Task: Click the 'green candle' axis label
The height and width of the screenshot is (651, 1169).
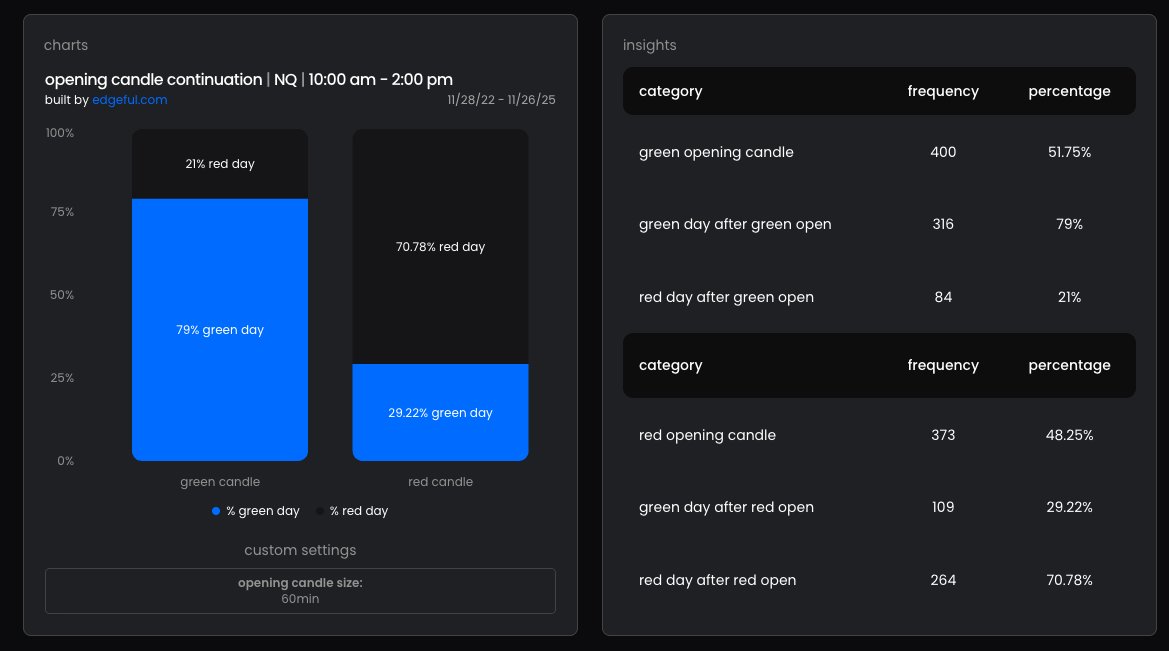Action: (x=220, y=482)
